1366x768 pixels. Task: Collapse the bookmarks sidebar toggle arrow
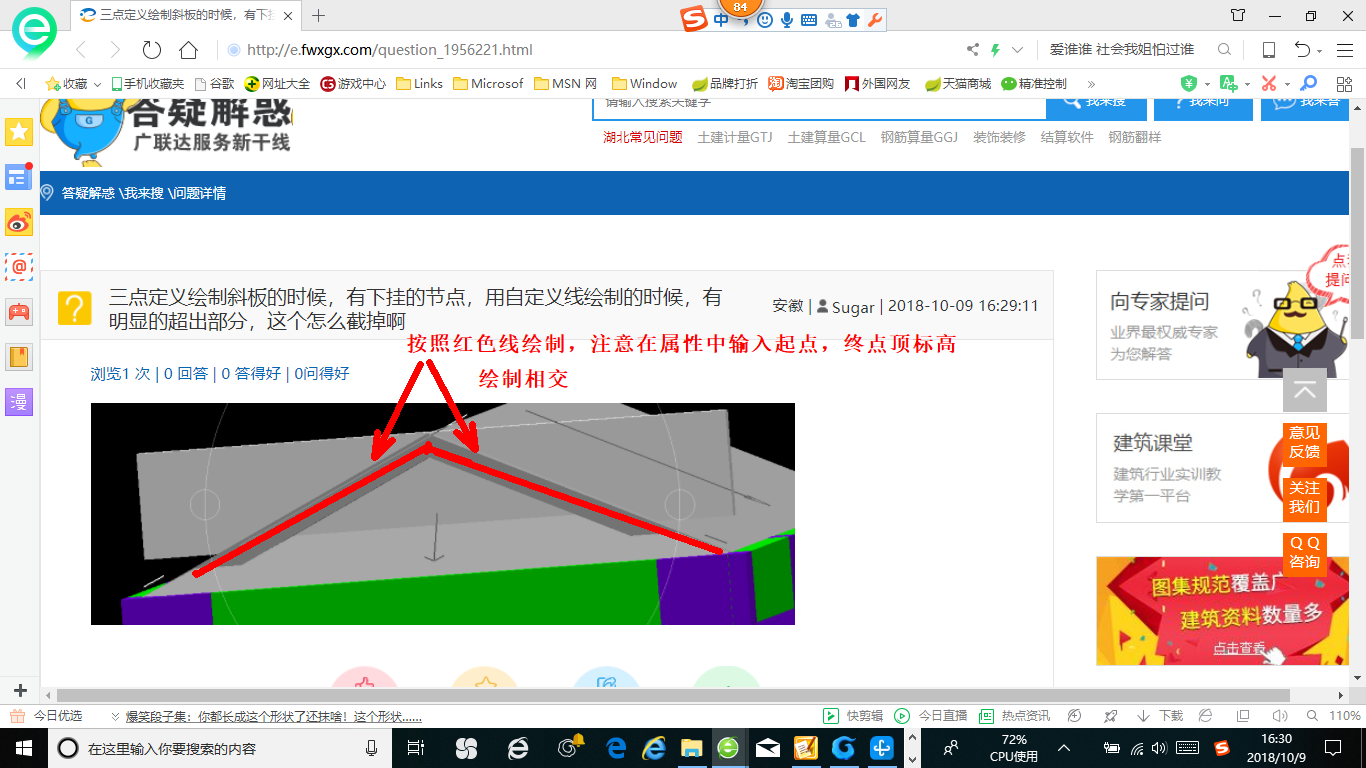point(21,84)
